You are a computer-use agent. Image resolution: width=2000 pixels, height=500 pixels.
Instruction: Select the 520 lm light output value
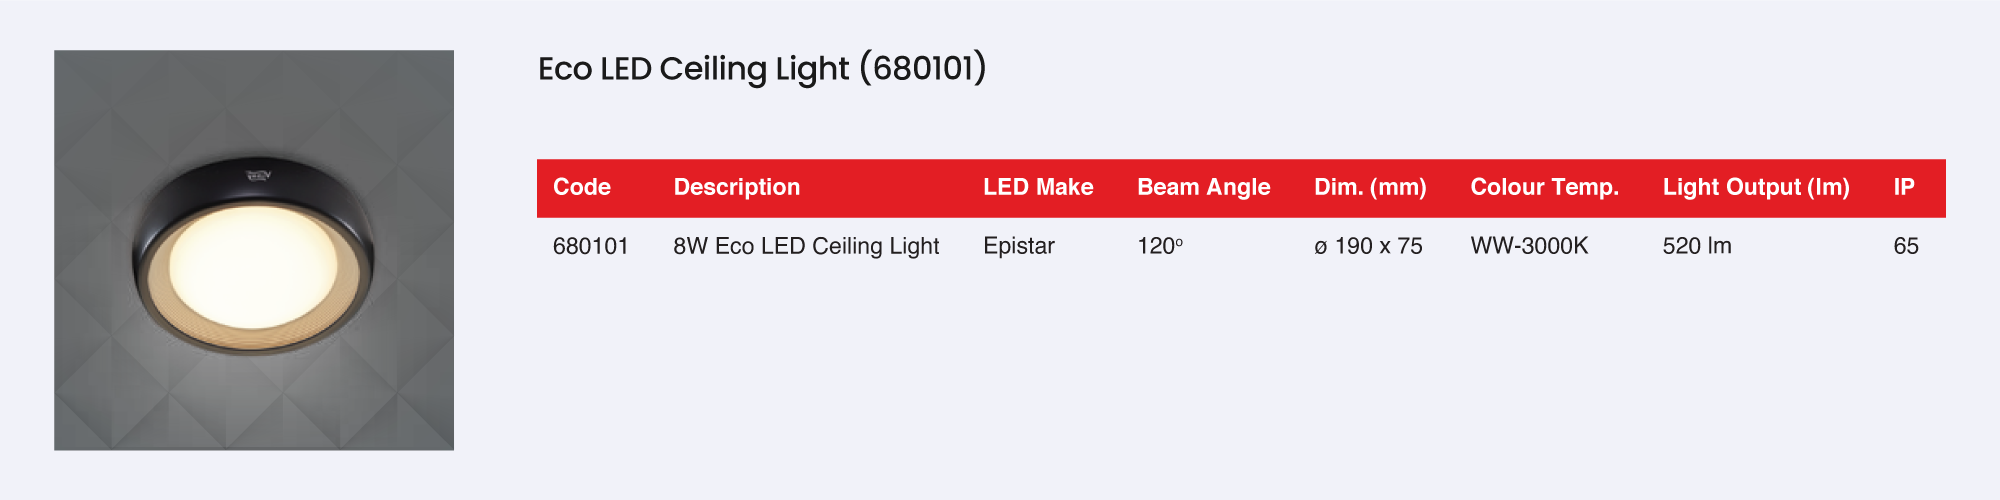tap(1697, 246)
